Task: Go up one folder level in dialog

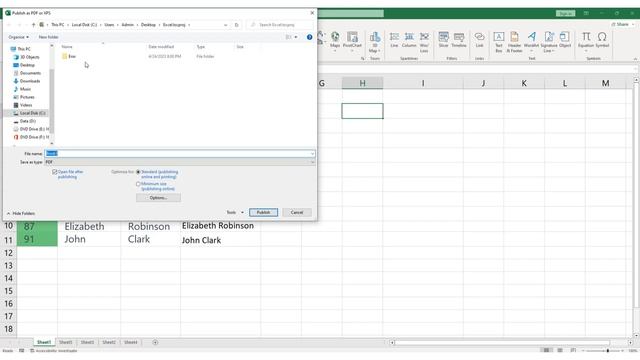Action: 33,25
